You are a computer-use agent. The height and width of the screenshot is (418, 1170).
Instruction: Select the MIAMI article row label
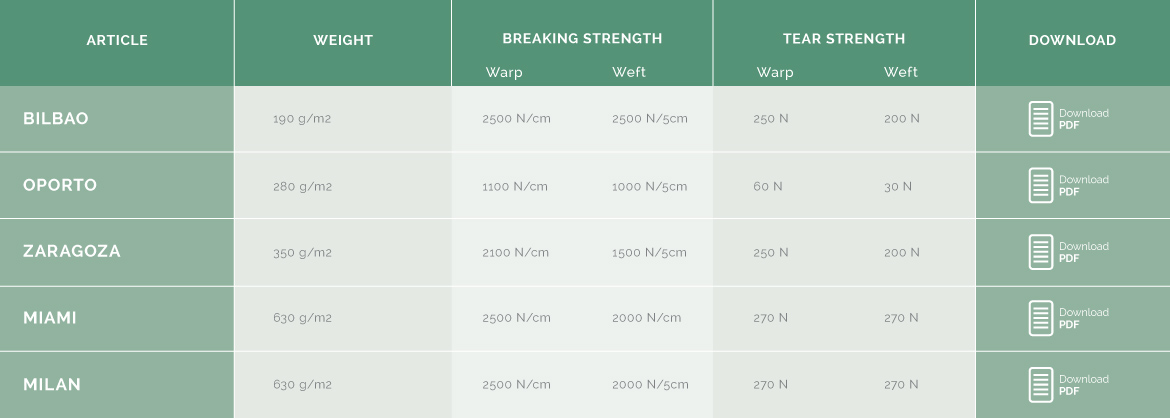pos(50,318)
